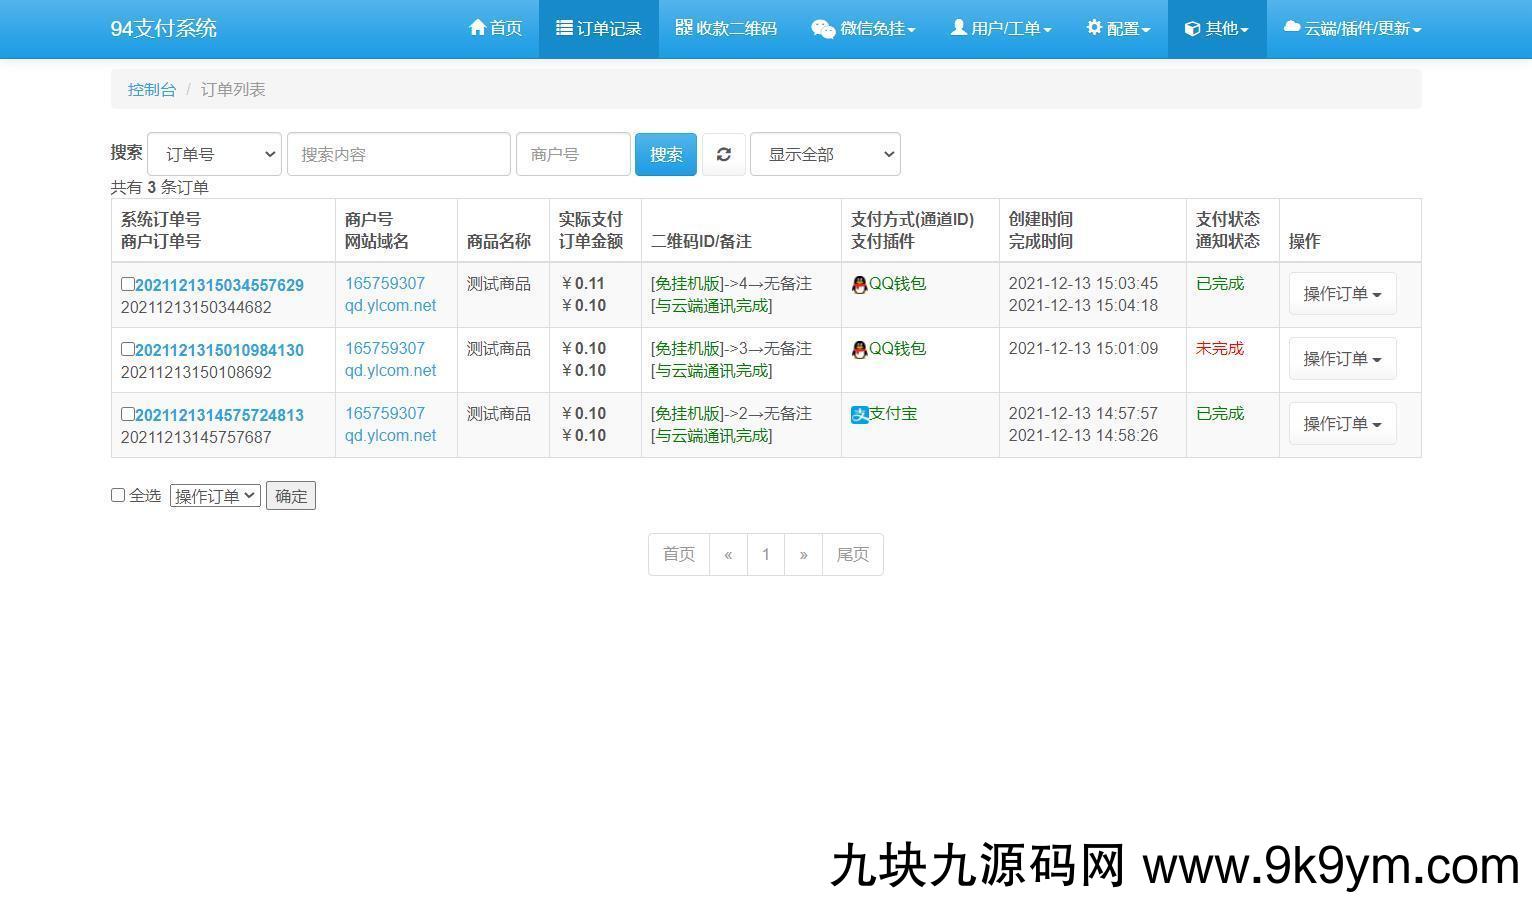Image resolution: width=1532 pixels, height=903 pixels.
Task: Enable the 全选 select-all checkbox
Action: [118, 495]
